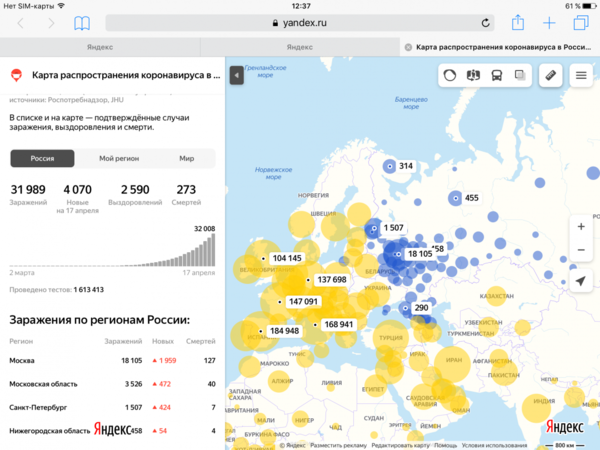Open the Редактировать карту link
Viewport: 600px width, 450px height.
pos(400,445)
